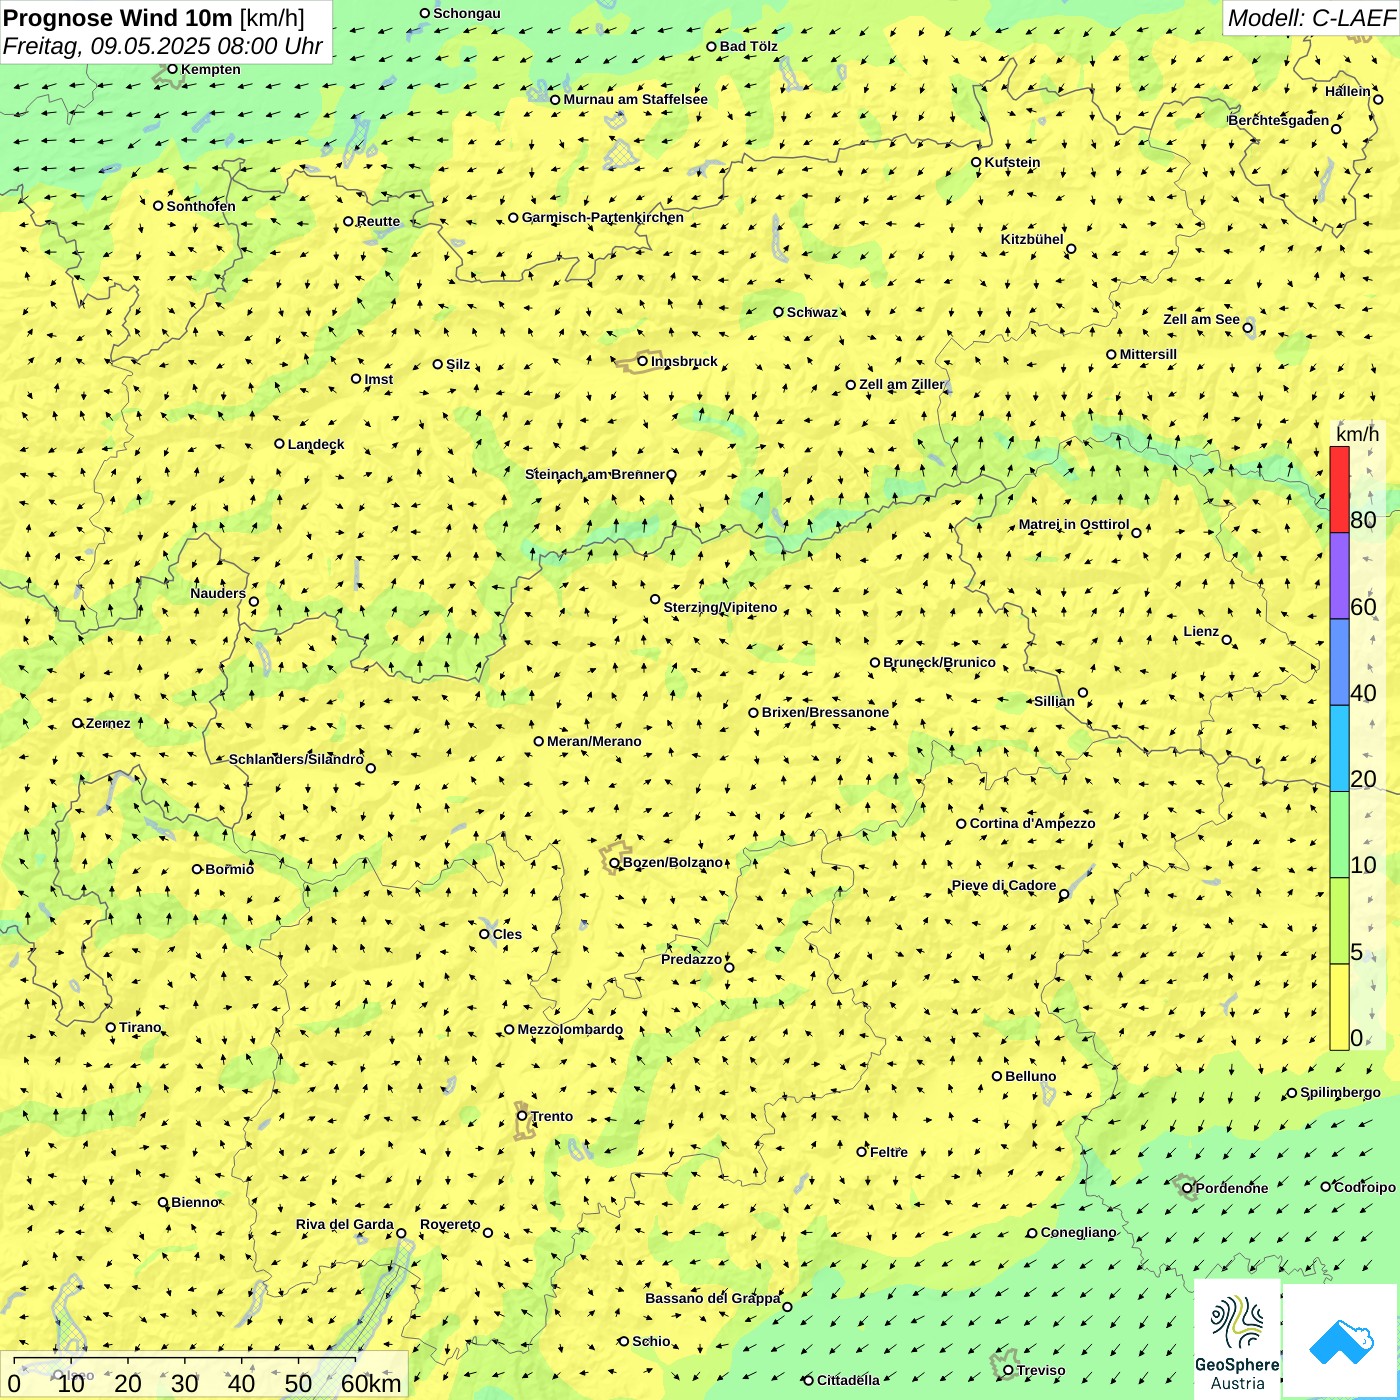Image resolution: width=1400 pixels, height=1400 pixels.
Task: Click the purple 60–80 legend segment
Action: (x=1339, y=576)
